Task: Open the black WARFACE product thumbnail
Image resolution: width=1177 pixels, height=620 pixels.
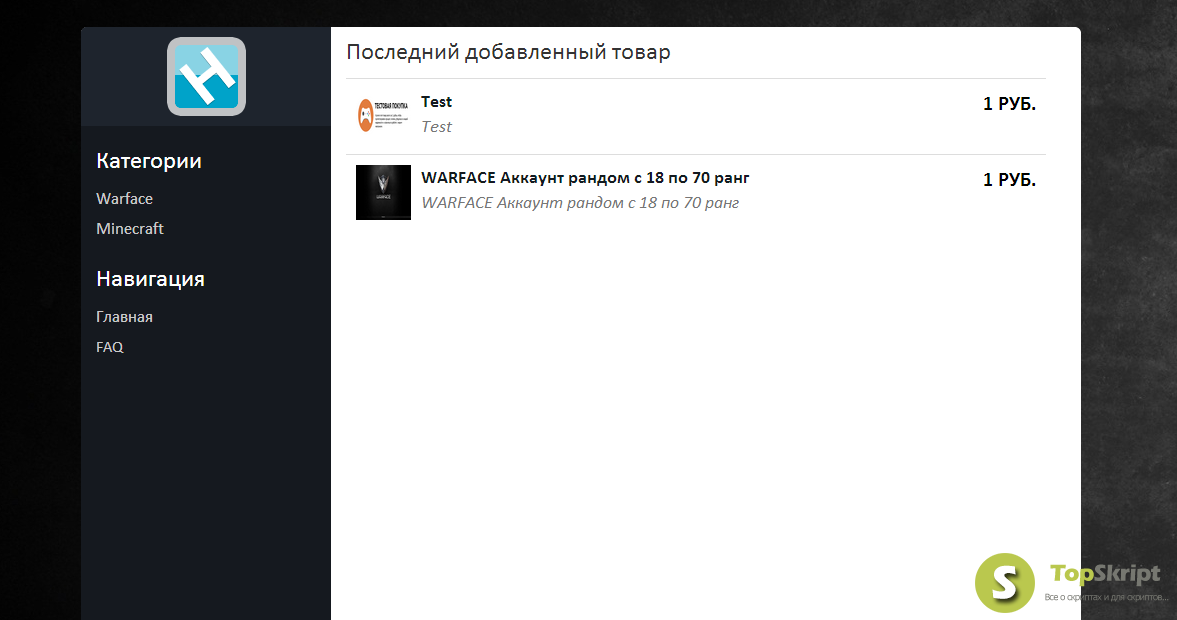Action: 383,192
